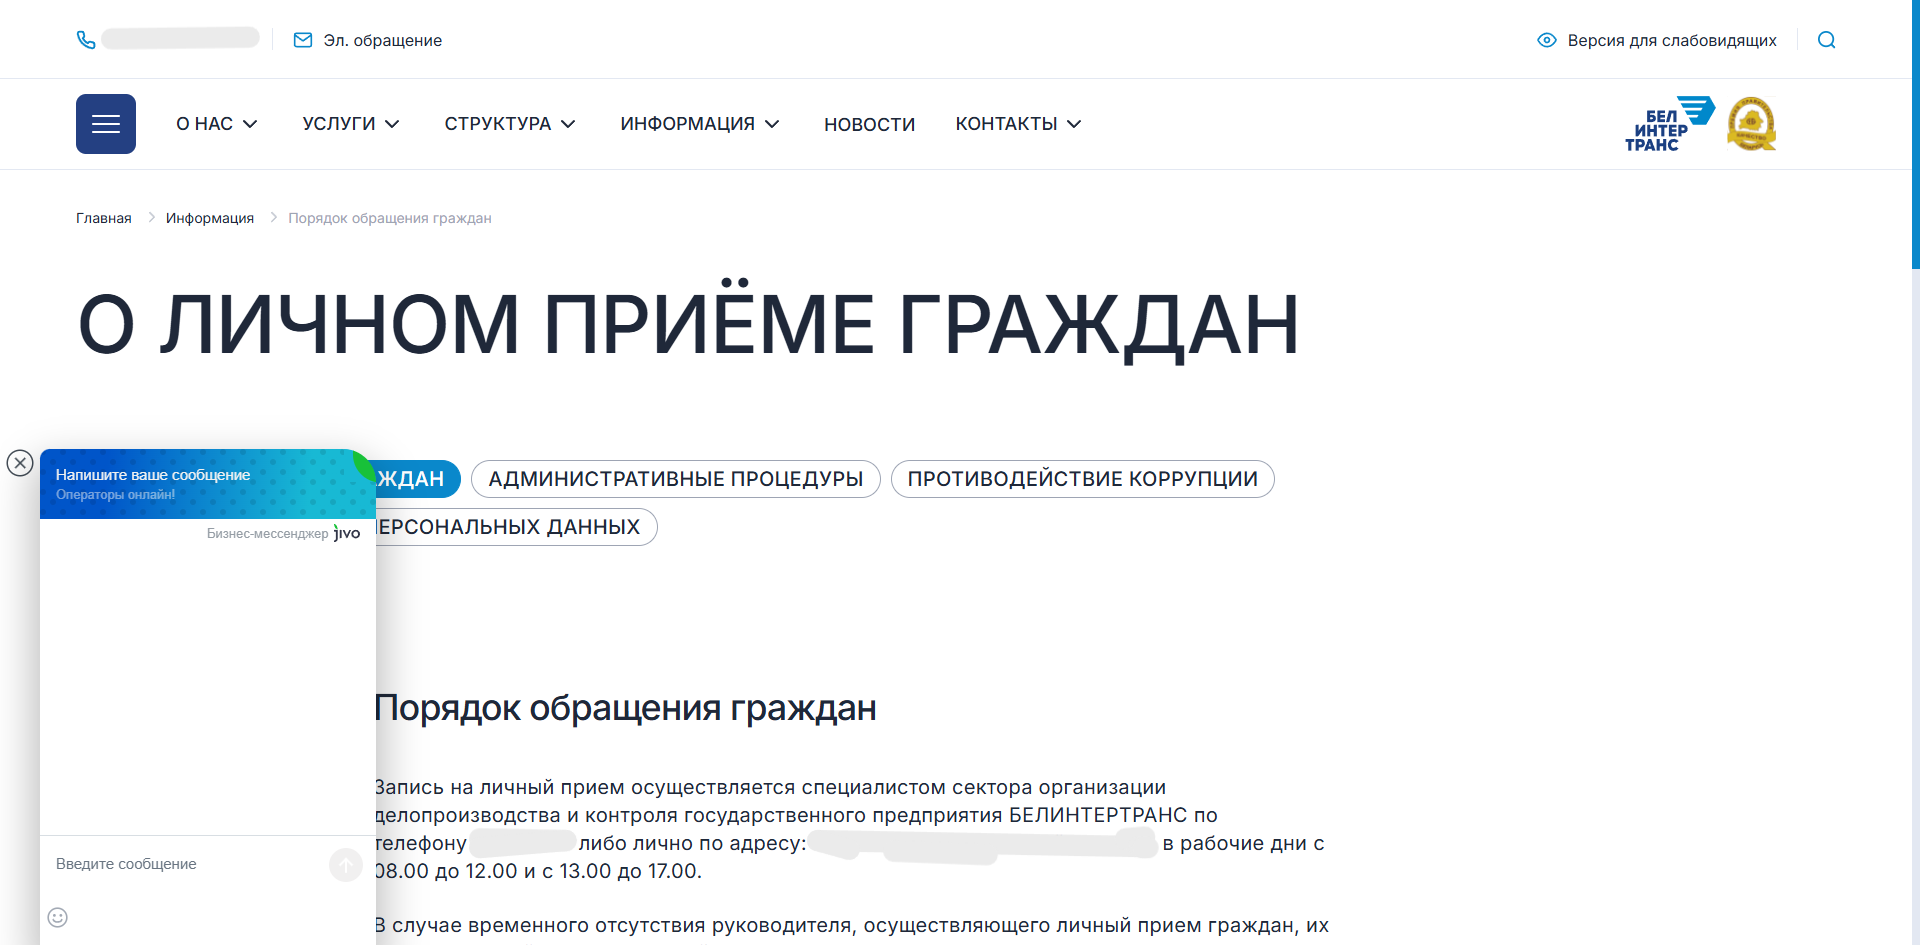1920x945 pixels.
Task: Open Версия для слабовидящих
Action: (1672, 40)
